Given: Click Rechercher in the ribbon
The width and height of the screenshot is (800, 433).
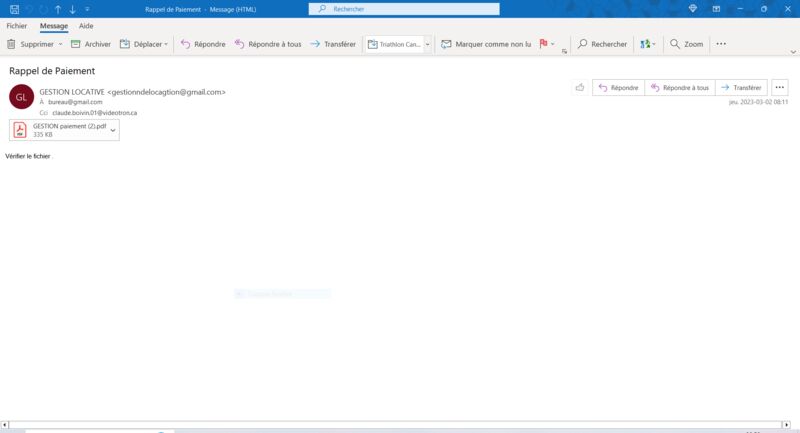Looking at the screenshot, I should point(602,44).
